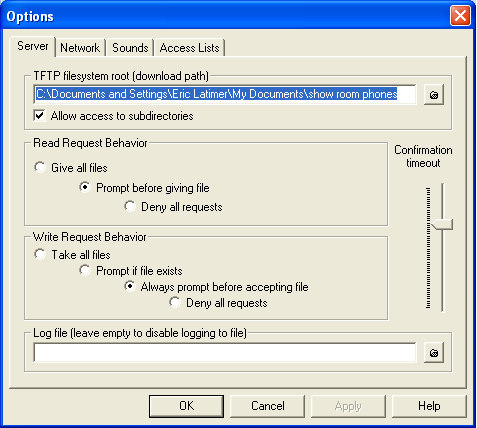The height and width of the screenshot is (428, 477).
Task: Close the Options dialog with the X
Action: (x=460, y=16)
